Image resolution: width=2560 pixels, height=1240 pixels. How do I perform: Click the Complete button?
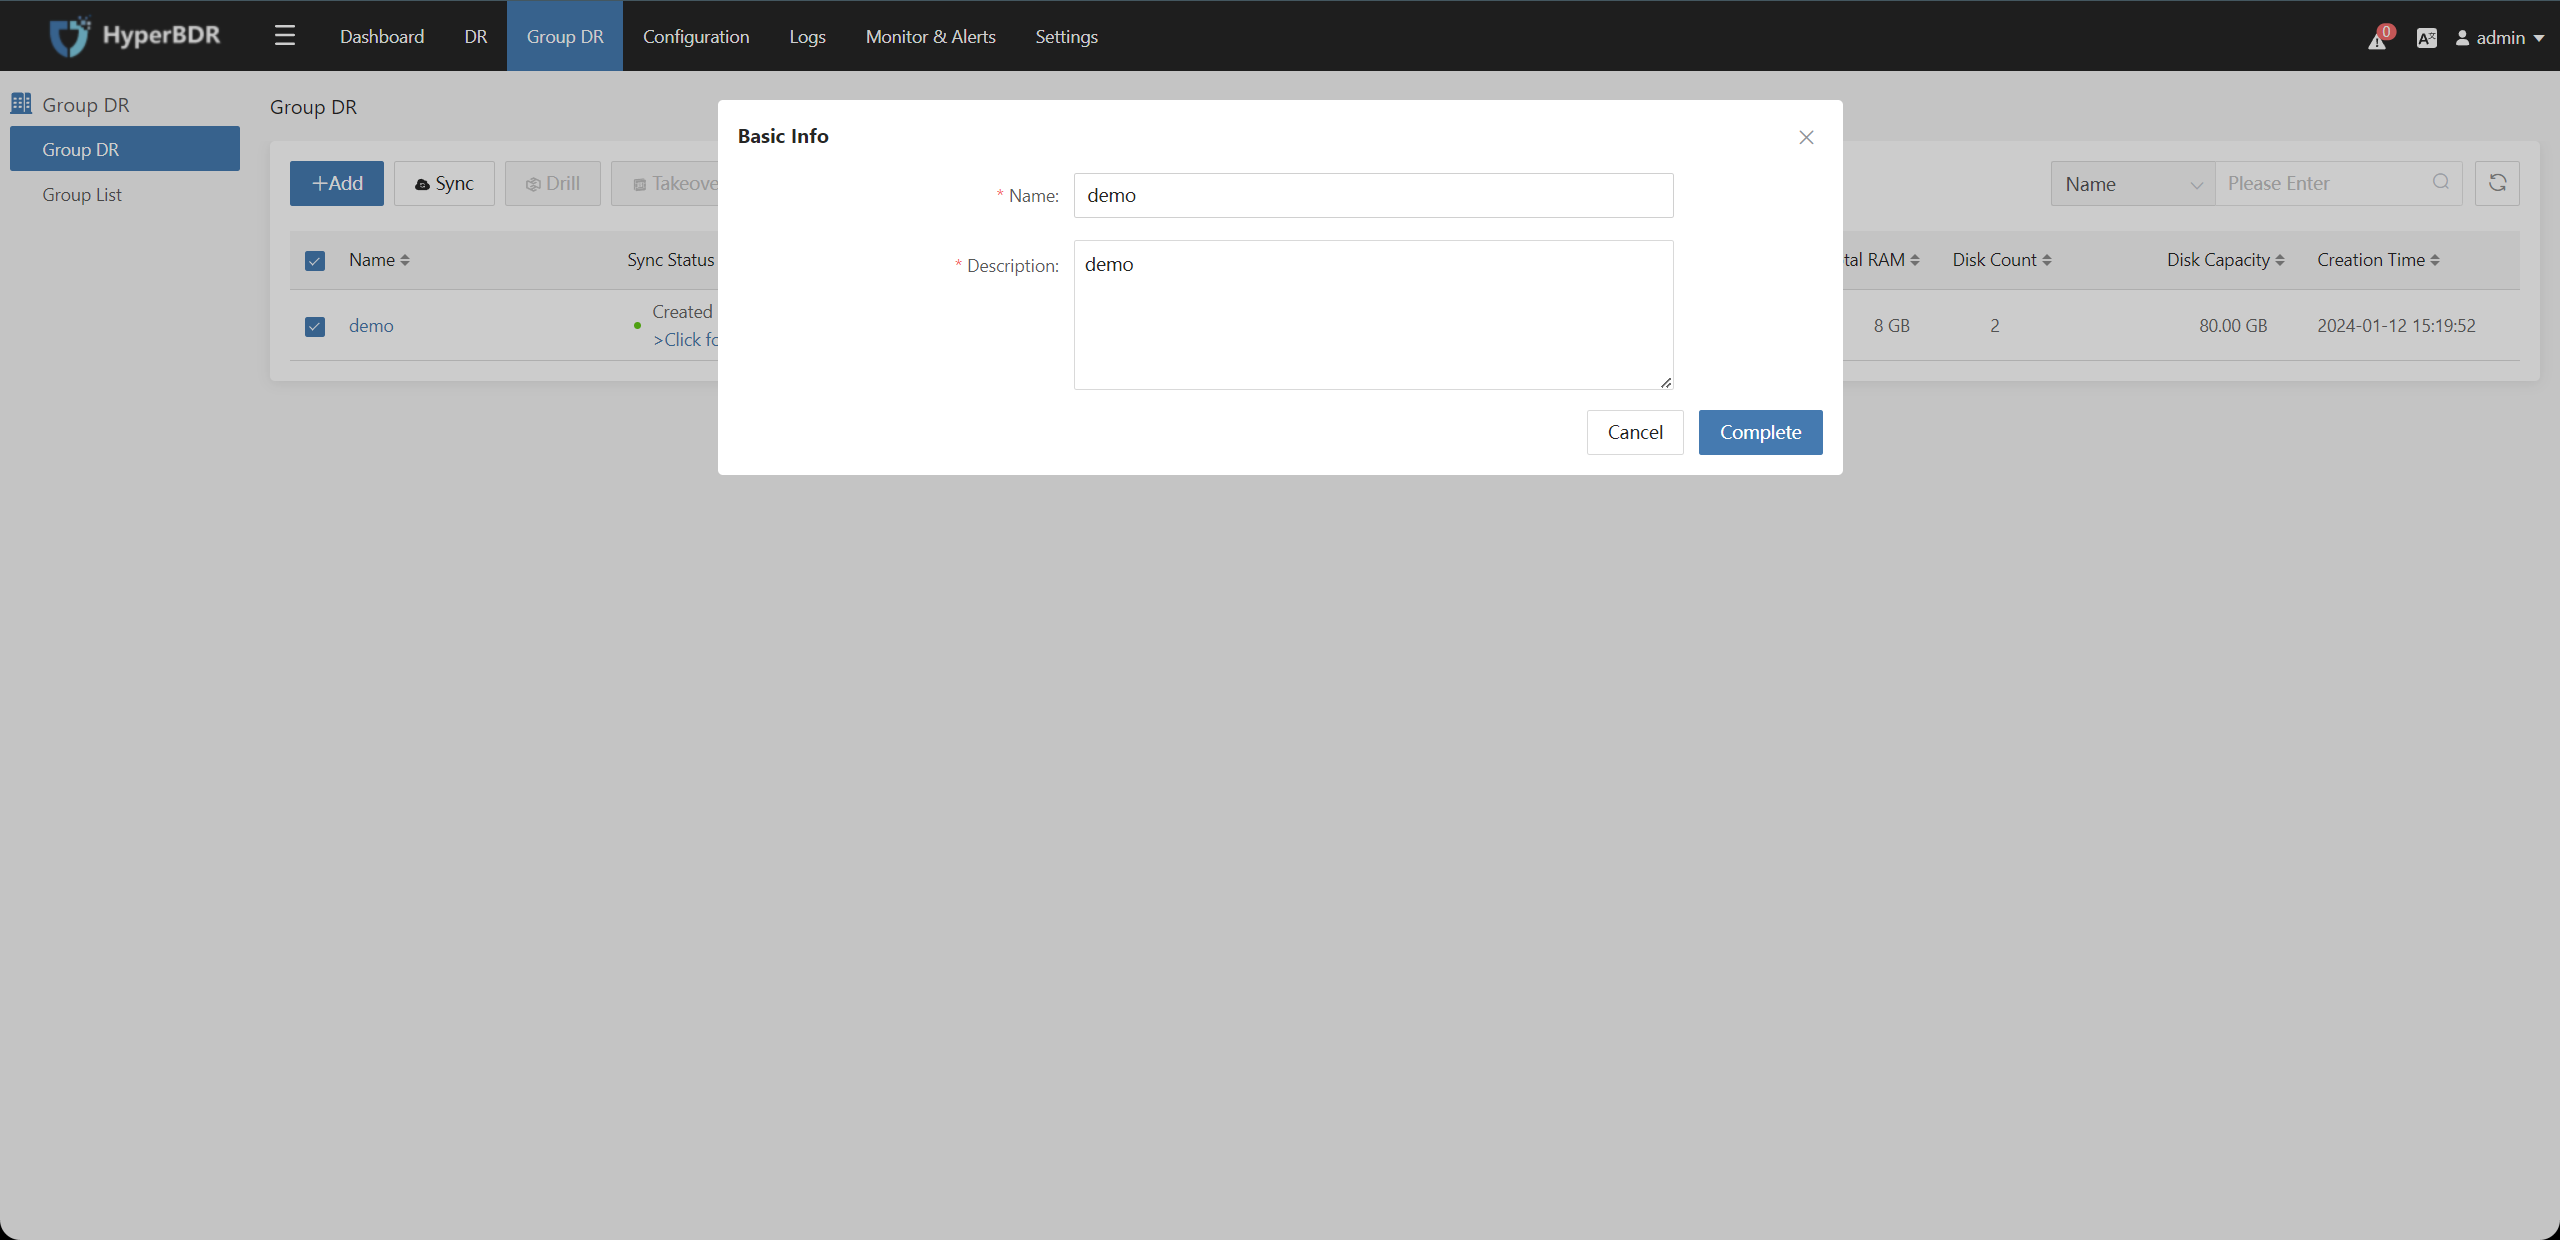click(1762, 431)
